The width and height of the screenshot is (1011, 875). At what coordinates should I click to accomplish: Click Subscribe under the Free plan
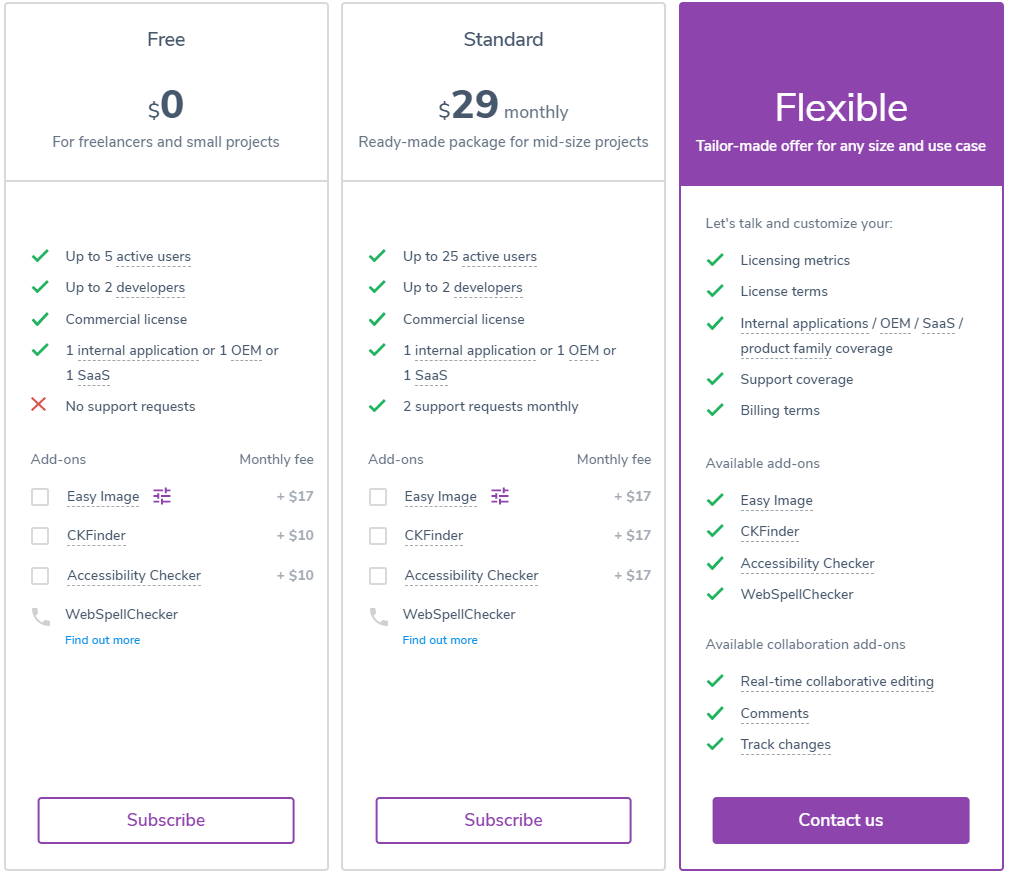click(x=165, y=820)
